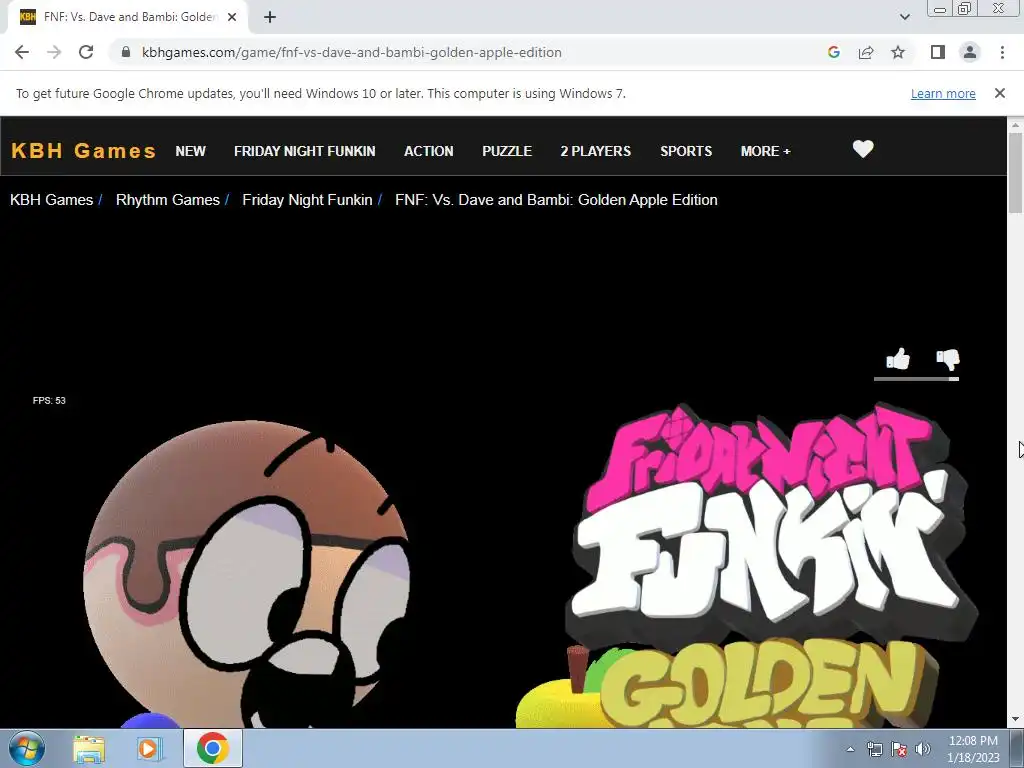Image resolution: width=1024 pixels, height=768 pixels.
Task: Open a new tab with the plus button
Action: point(270,17)
